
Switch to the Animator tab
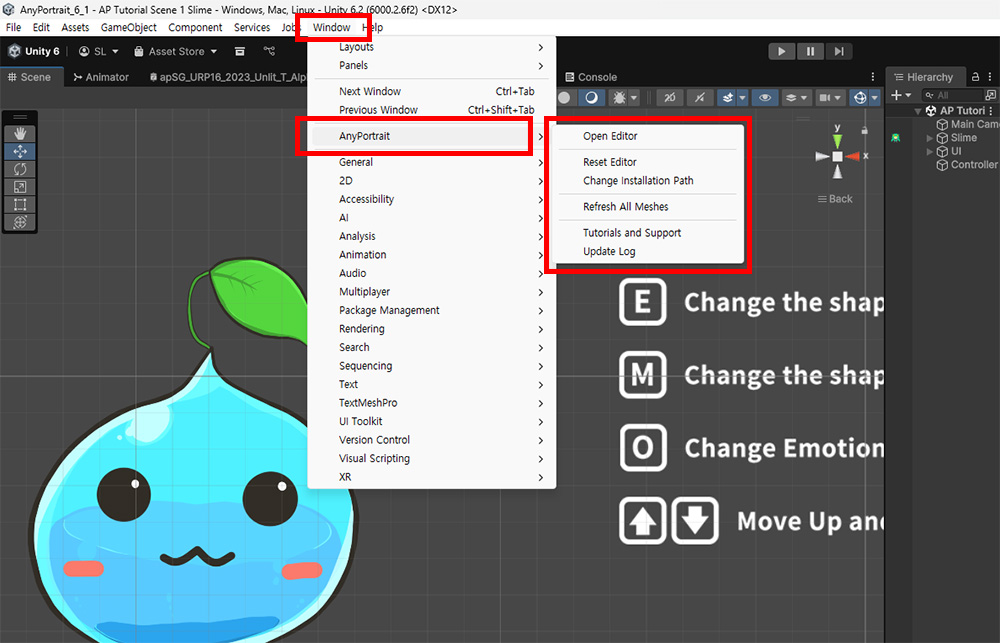coord(101,77)
